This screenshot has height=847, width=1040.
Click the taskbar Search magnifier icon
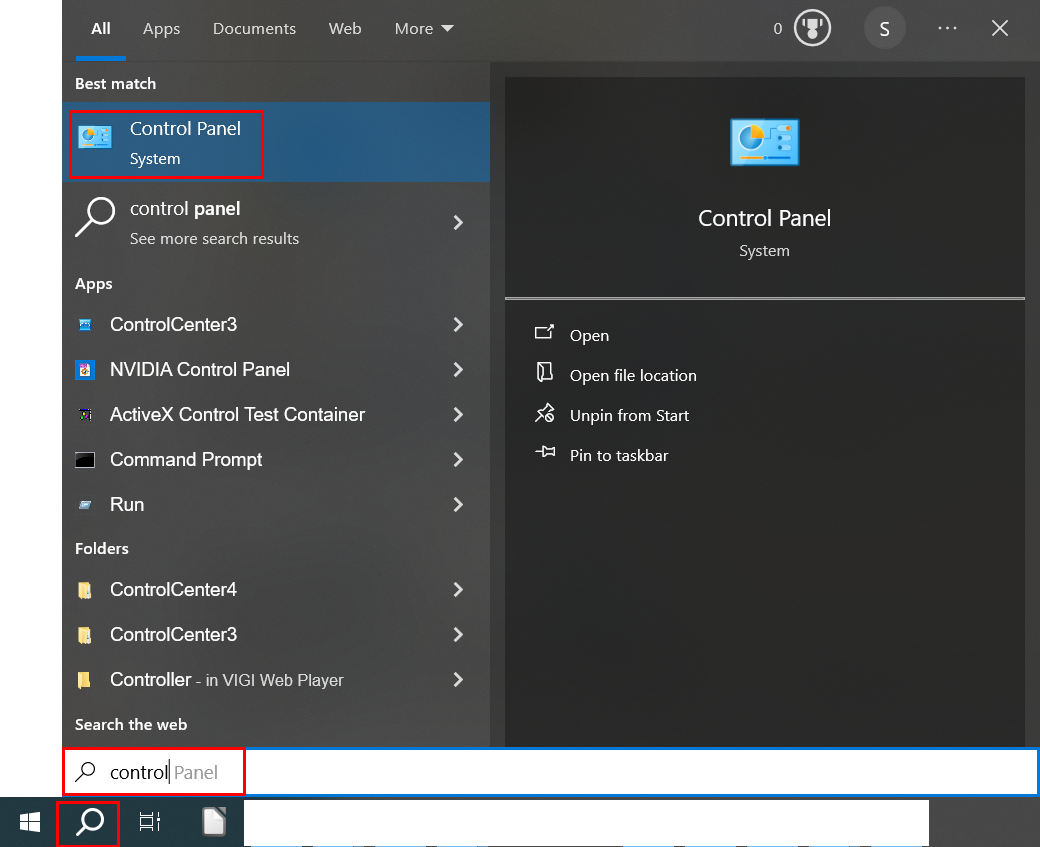click(x=89, y=822)
